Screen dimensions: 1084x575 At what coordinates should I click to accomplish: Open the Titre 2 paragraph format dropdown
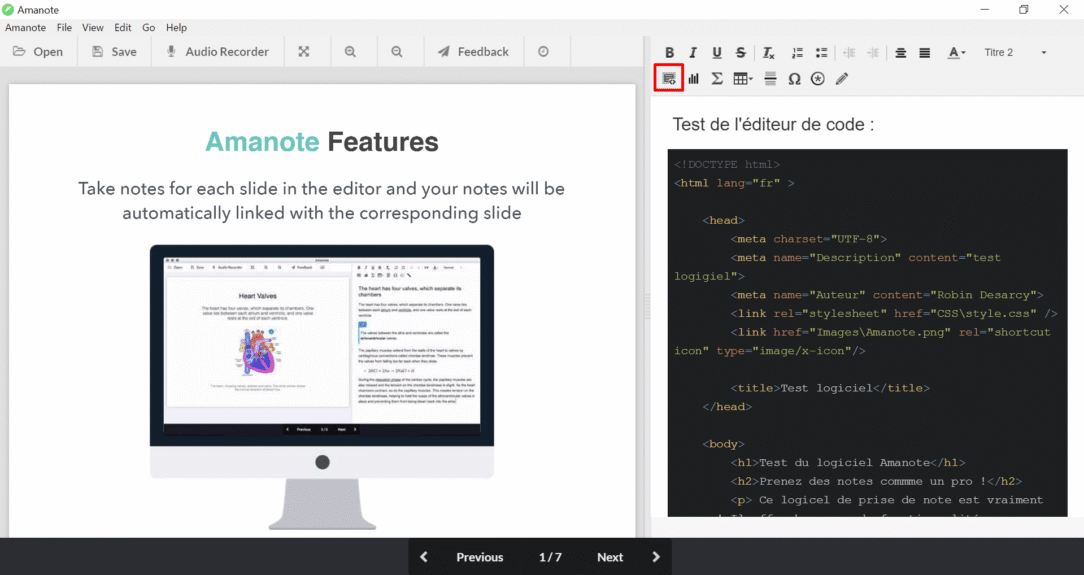click(x=1015, y=53)
